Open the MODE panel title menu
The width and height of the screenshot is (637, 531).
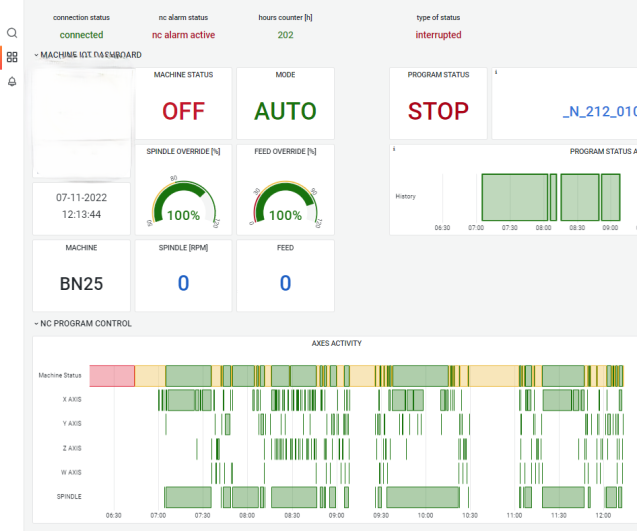point(285,75)
